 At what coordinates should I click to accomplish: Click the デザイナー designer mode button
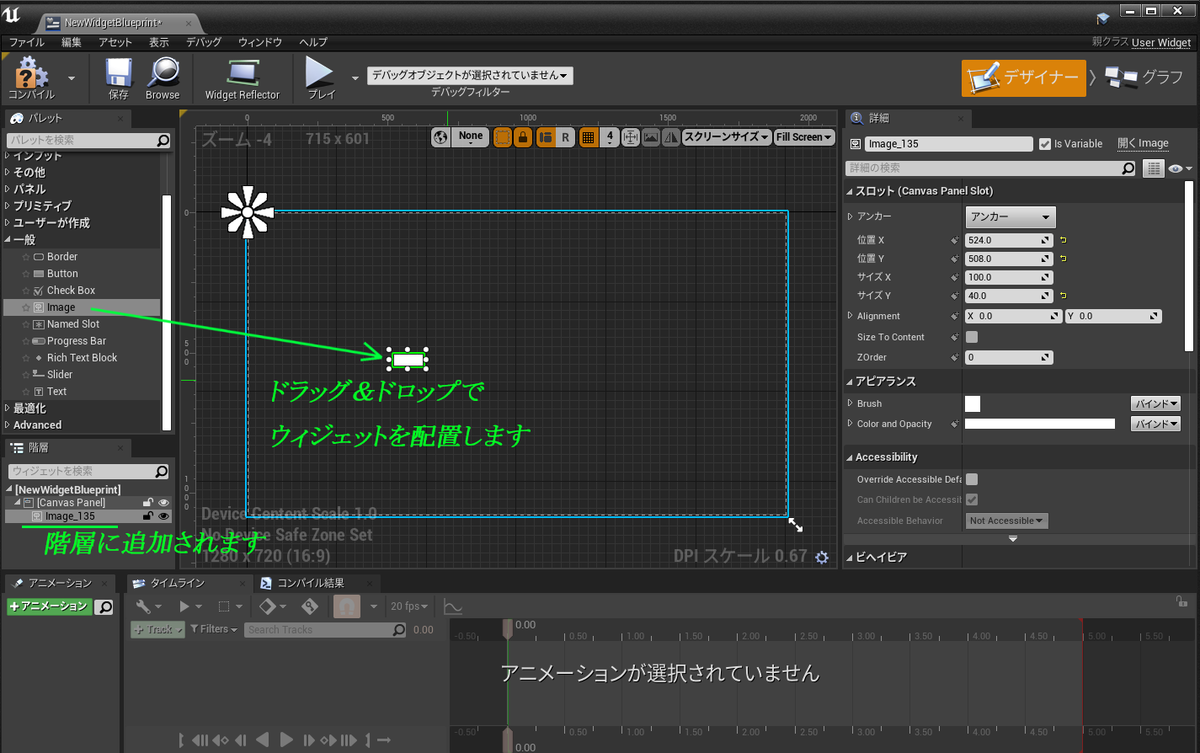tap(1023, 77)
